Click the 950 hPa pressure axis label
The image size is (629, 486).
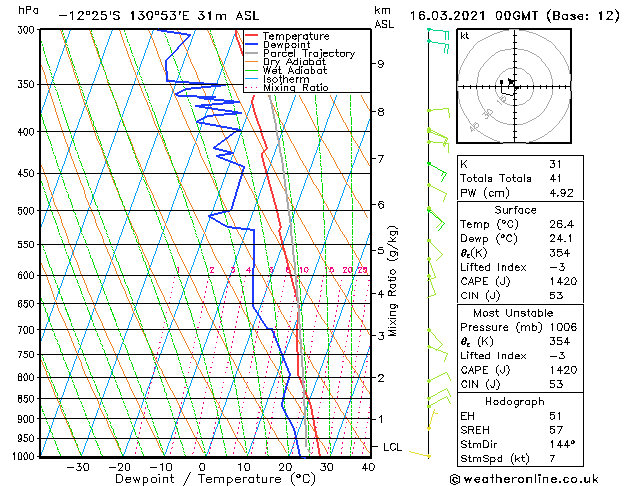pyautogui.click(x=28, y=439)
